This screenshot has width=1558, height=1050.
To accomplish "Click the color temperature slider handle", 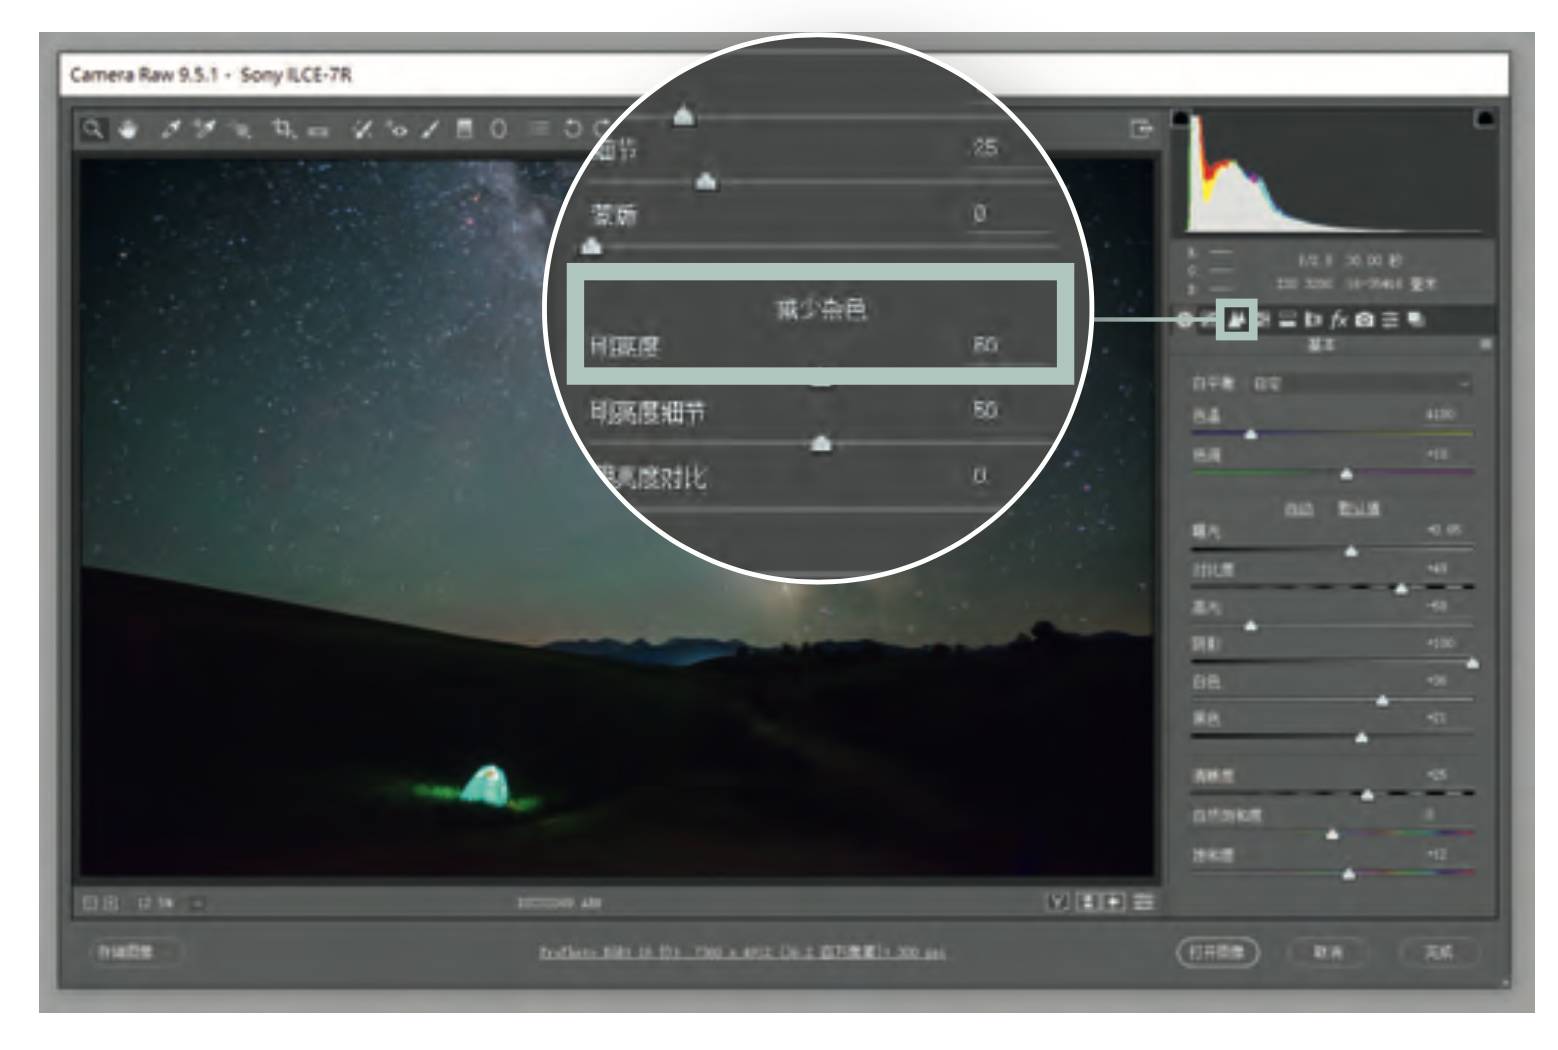I will pos(1250,434).
